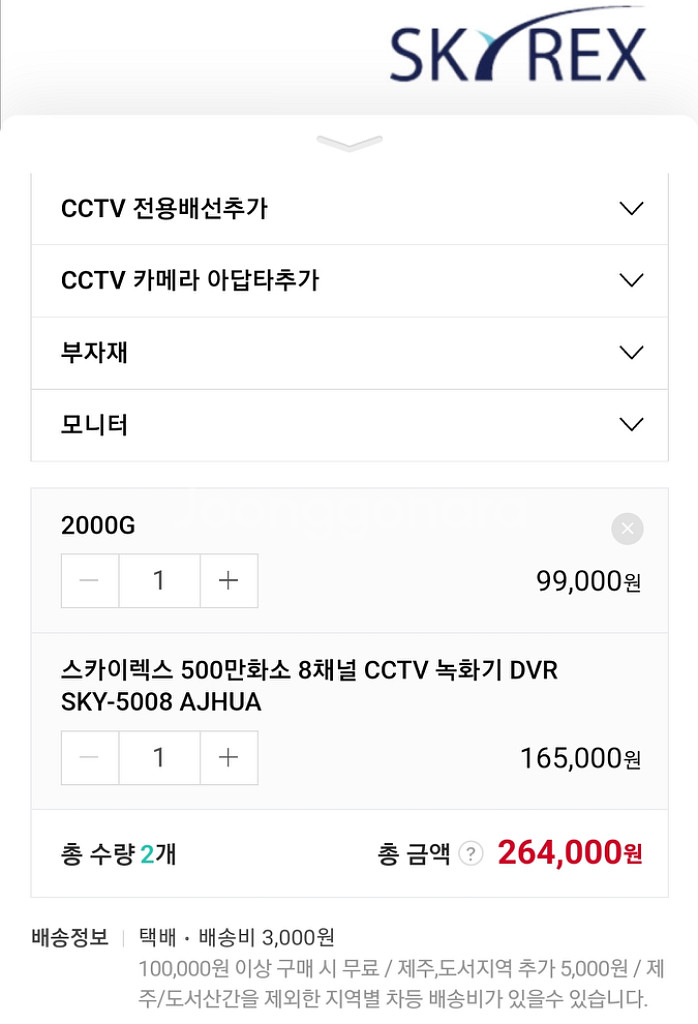Expand the 부자재 option list

pos(349,353)
